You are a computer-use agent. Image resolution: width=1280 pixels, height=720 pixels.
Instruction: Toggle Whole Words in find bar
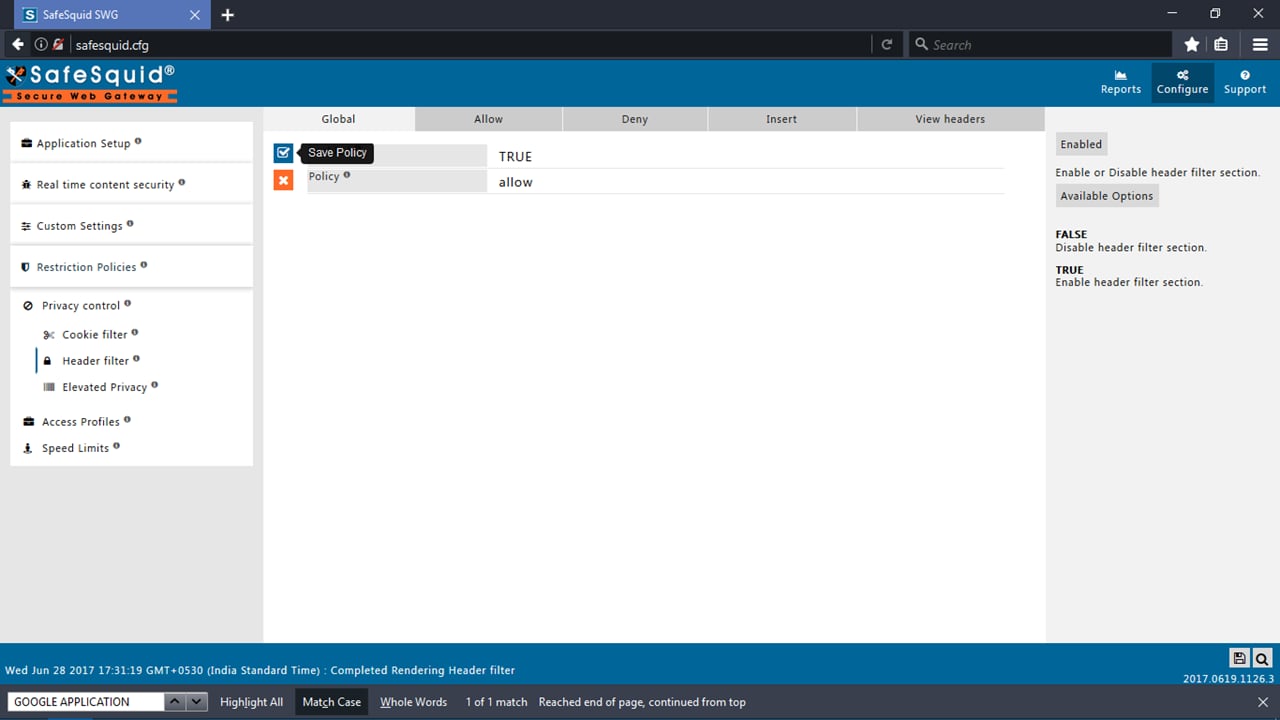pos(413,702)
